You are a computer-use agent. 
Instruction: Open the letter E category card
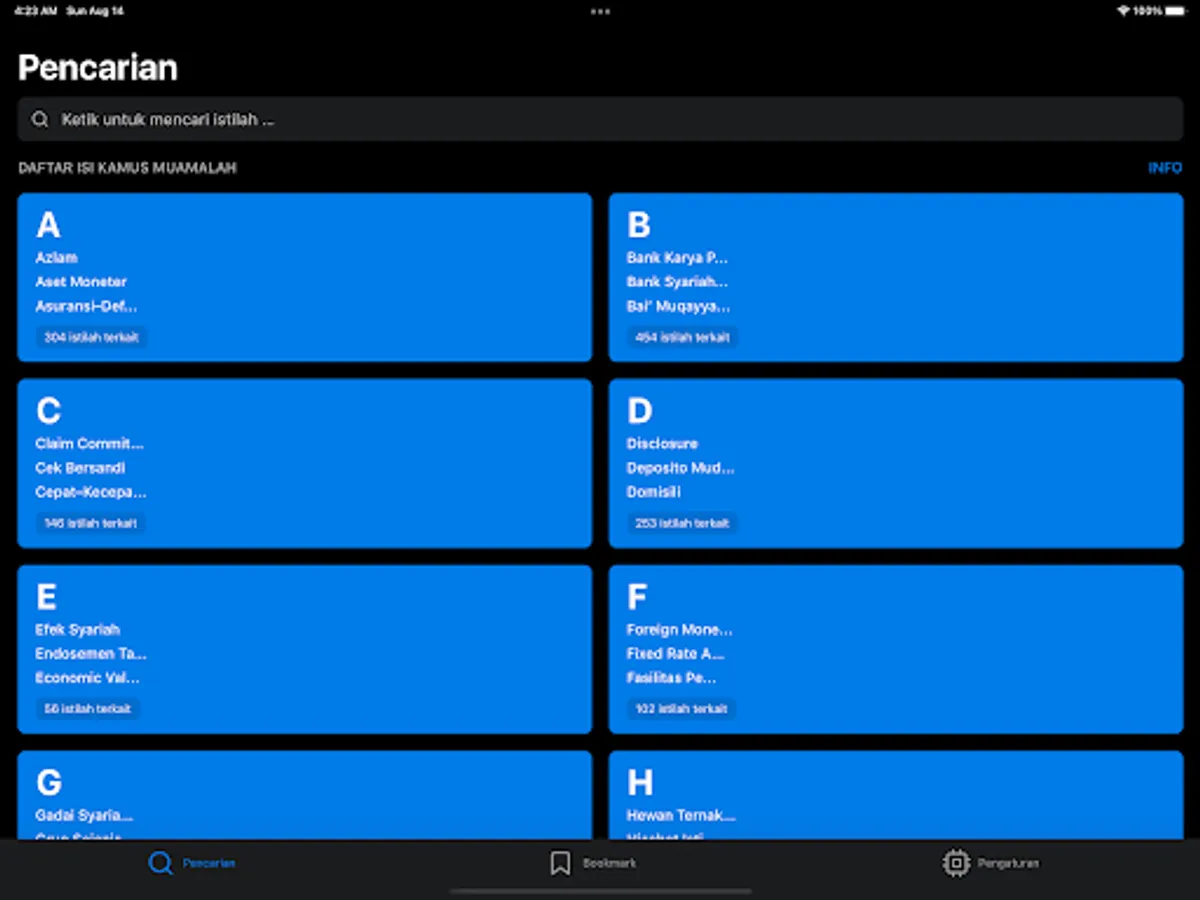pos(305,649)
